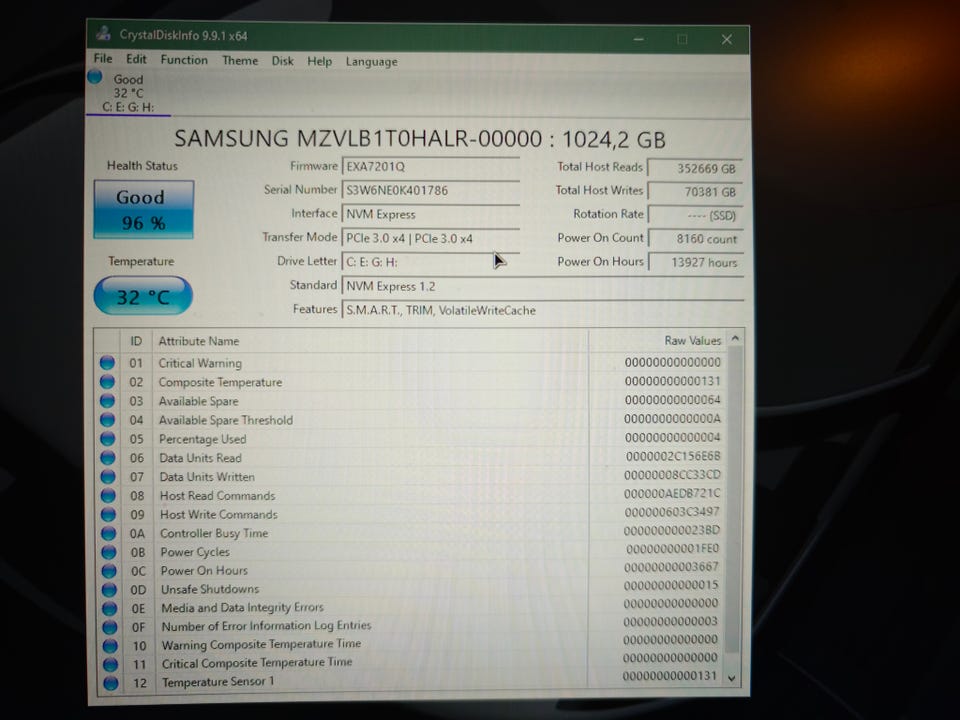Click the status orb for Temperature Sensor 1
The height and width of the screenshot is (720, 960).
point(111,682)
